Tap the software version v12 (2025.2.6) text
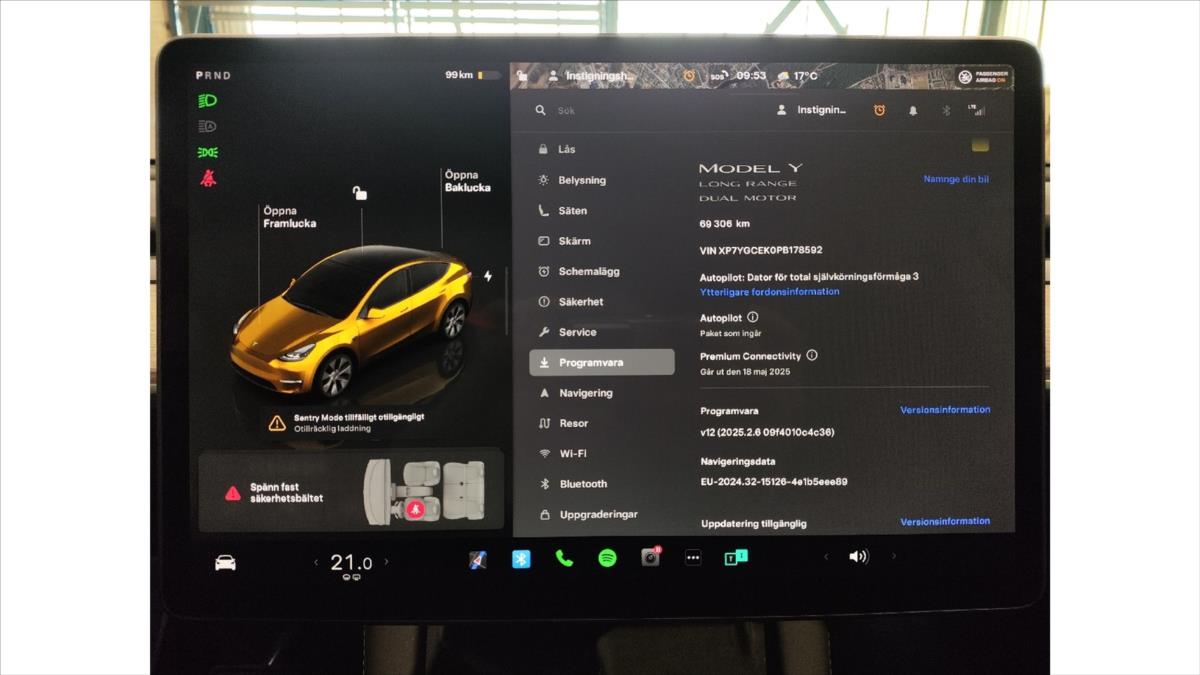This screenshot has height=675, width=1200. coord(767,432)
